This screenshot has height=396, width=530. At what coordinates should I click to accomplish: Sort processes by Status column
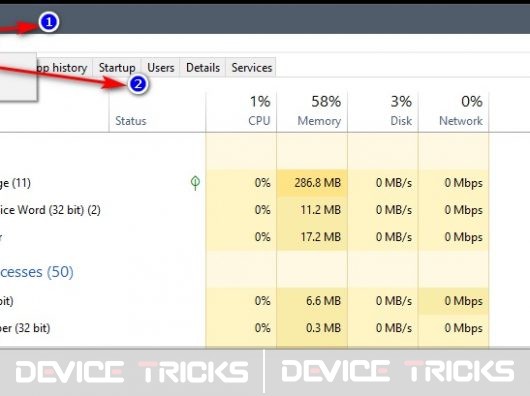(x=157, y=112)
